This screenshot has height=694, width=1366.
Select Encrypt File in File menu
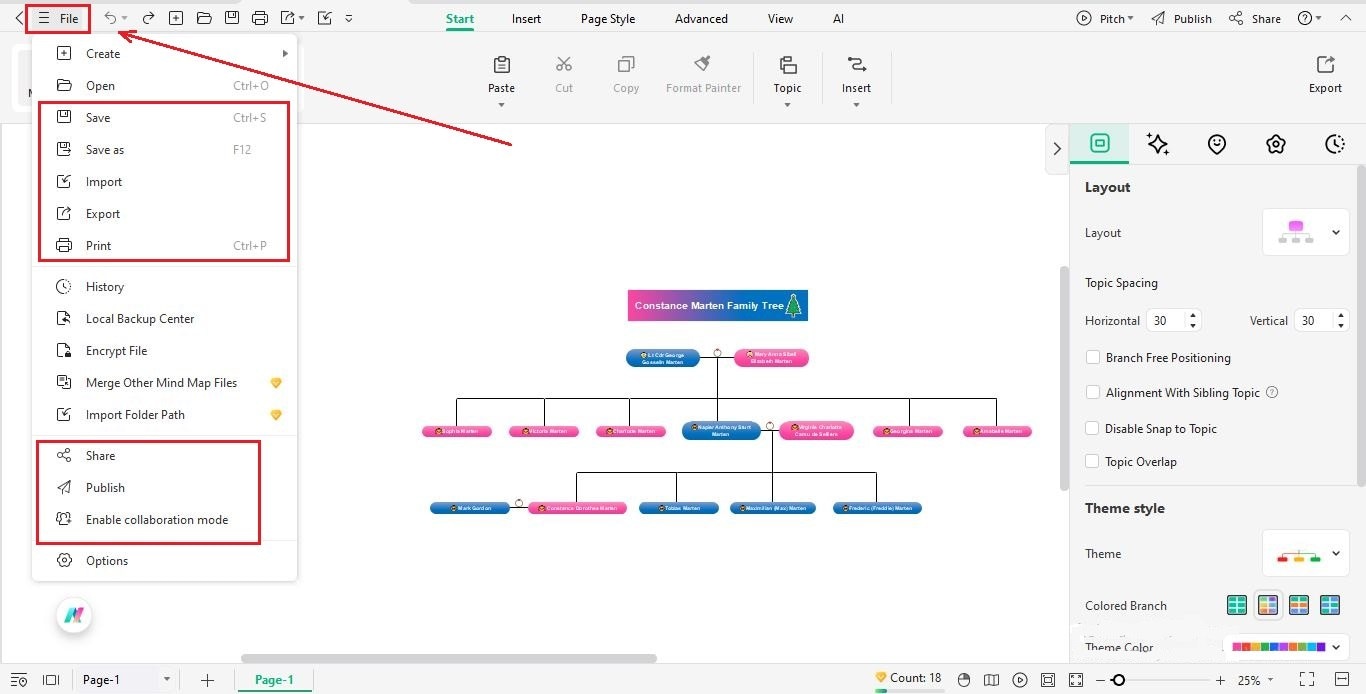[x=165, y=351]
